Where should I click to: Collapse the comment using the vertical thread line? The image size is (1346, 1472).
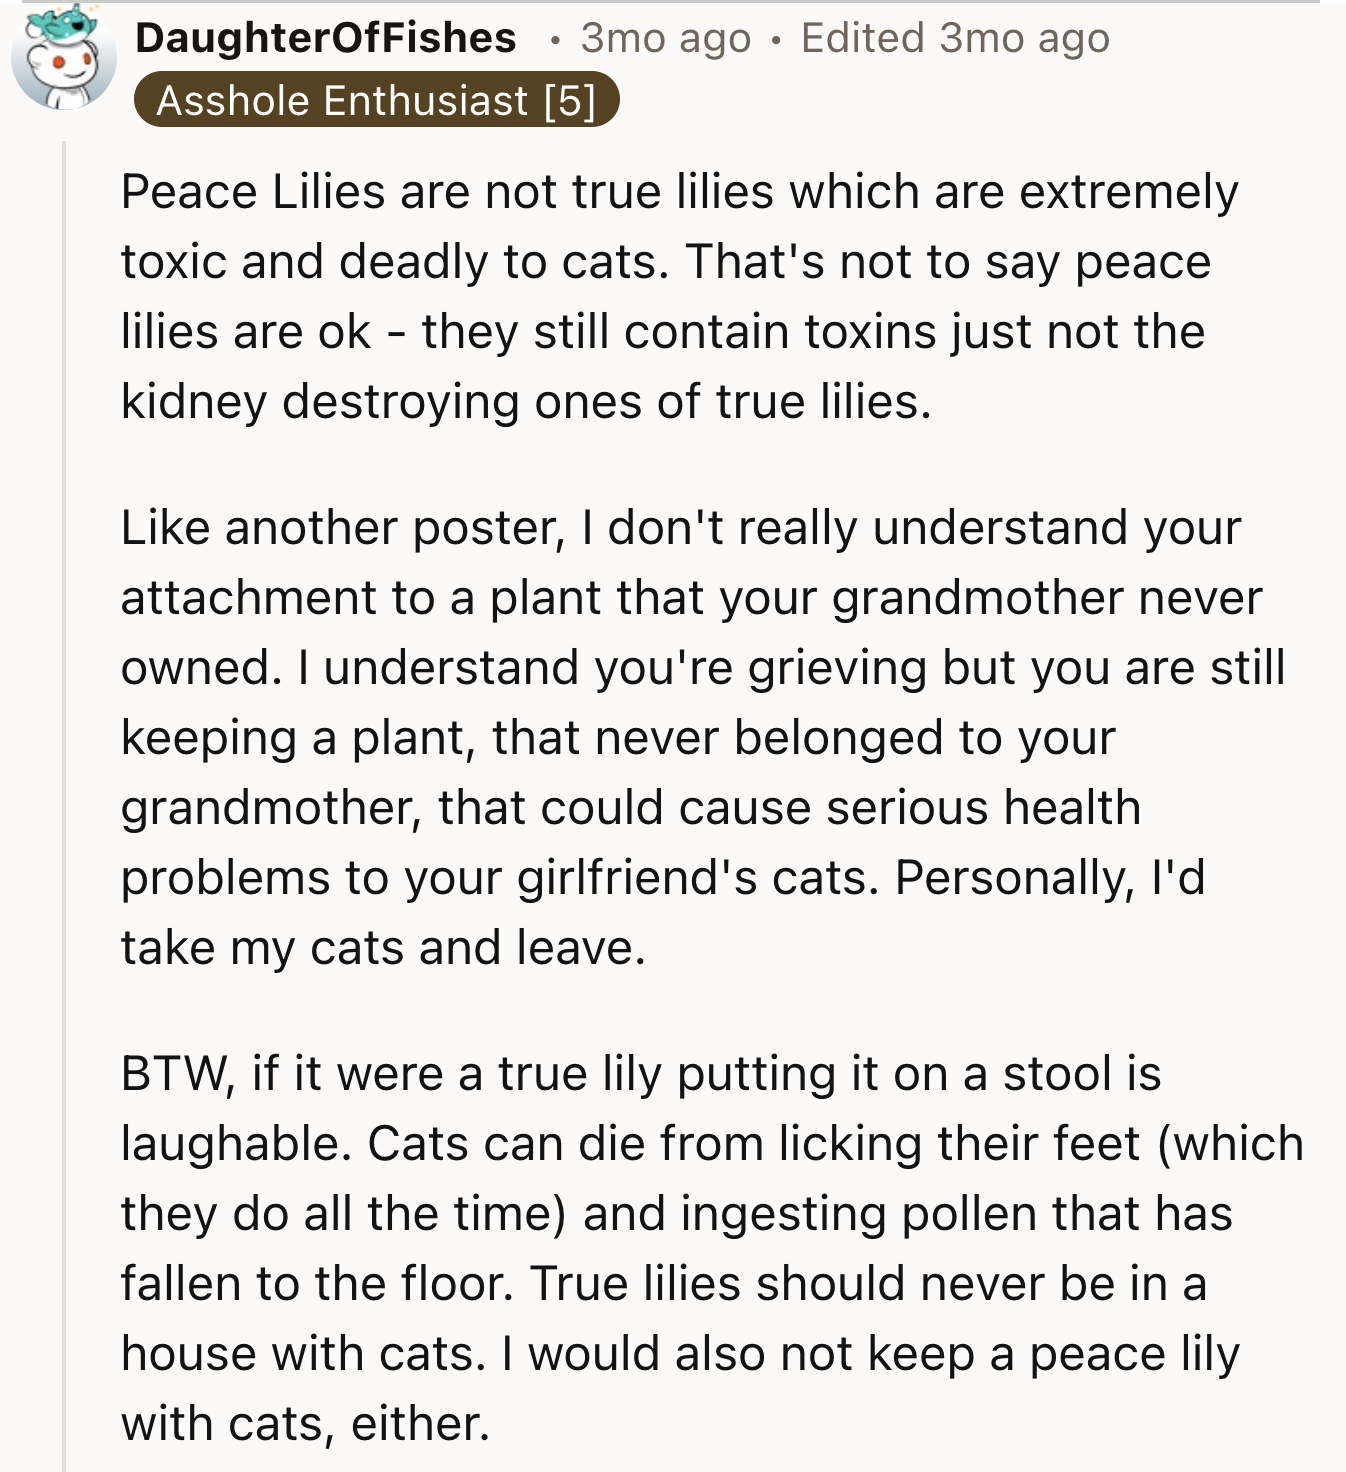65,800
